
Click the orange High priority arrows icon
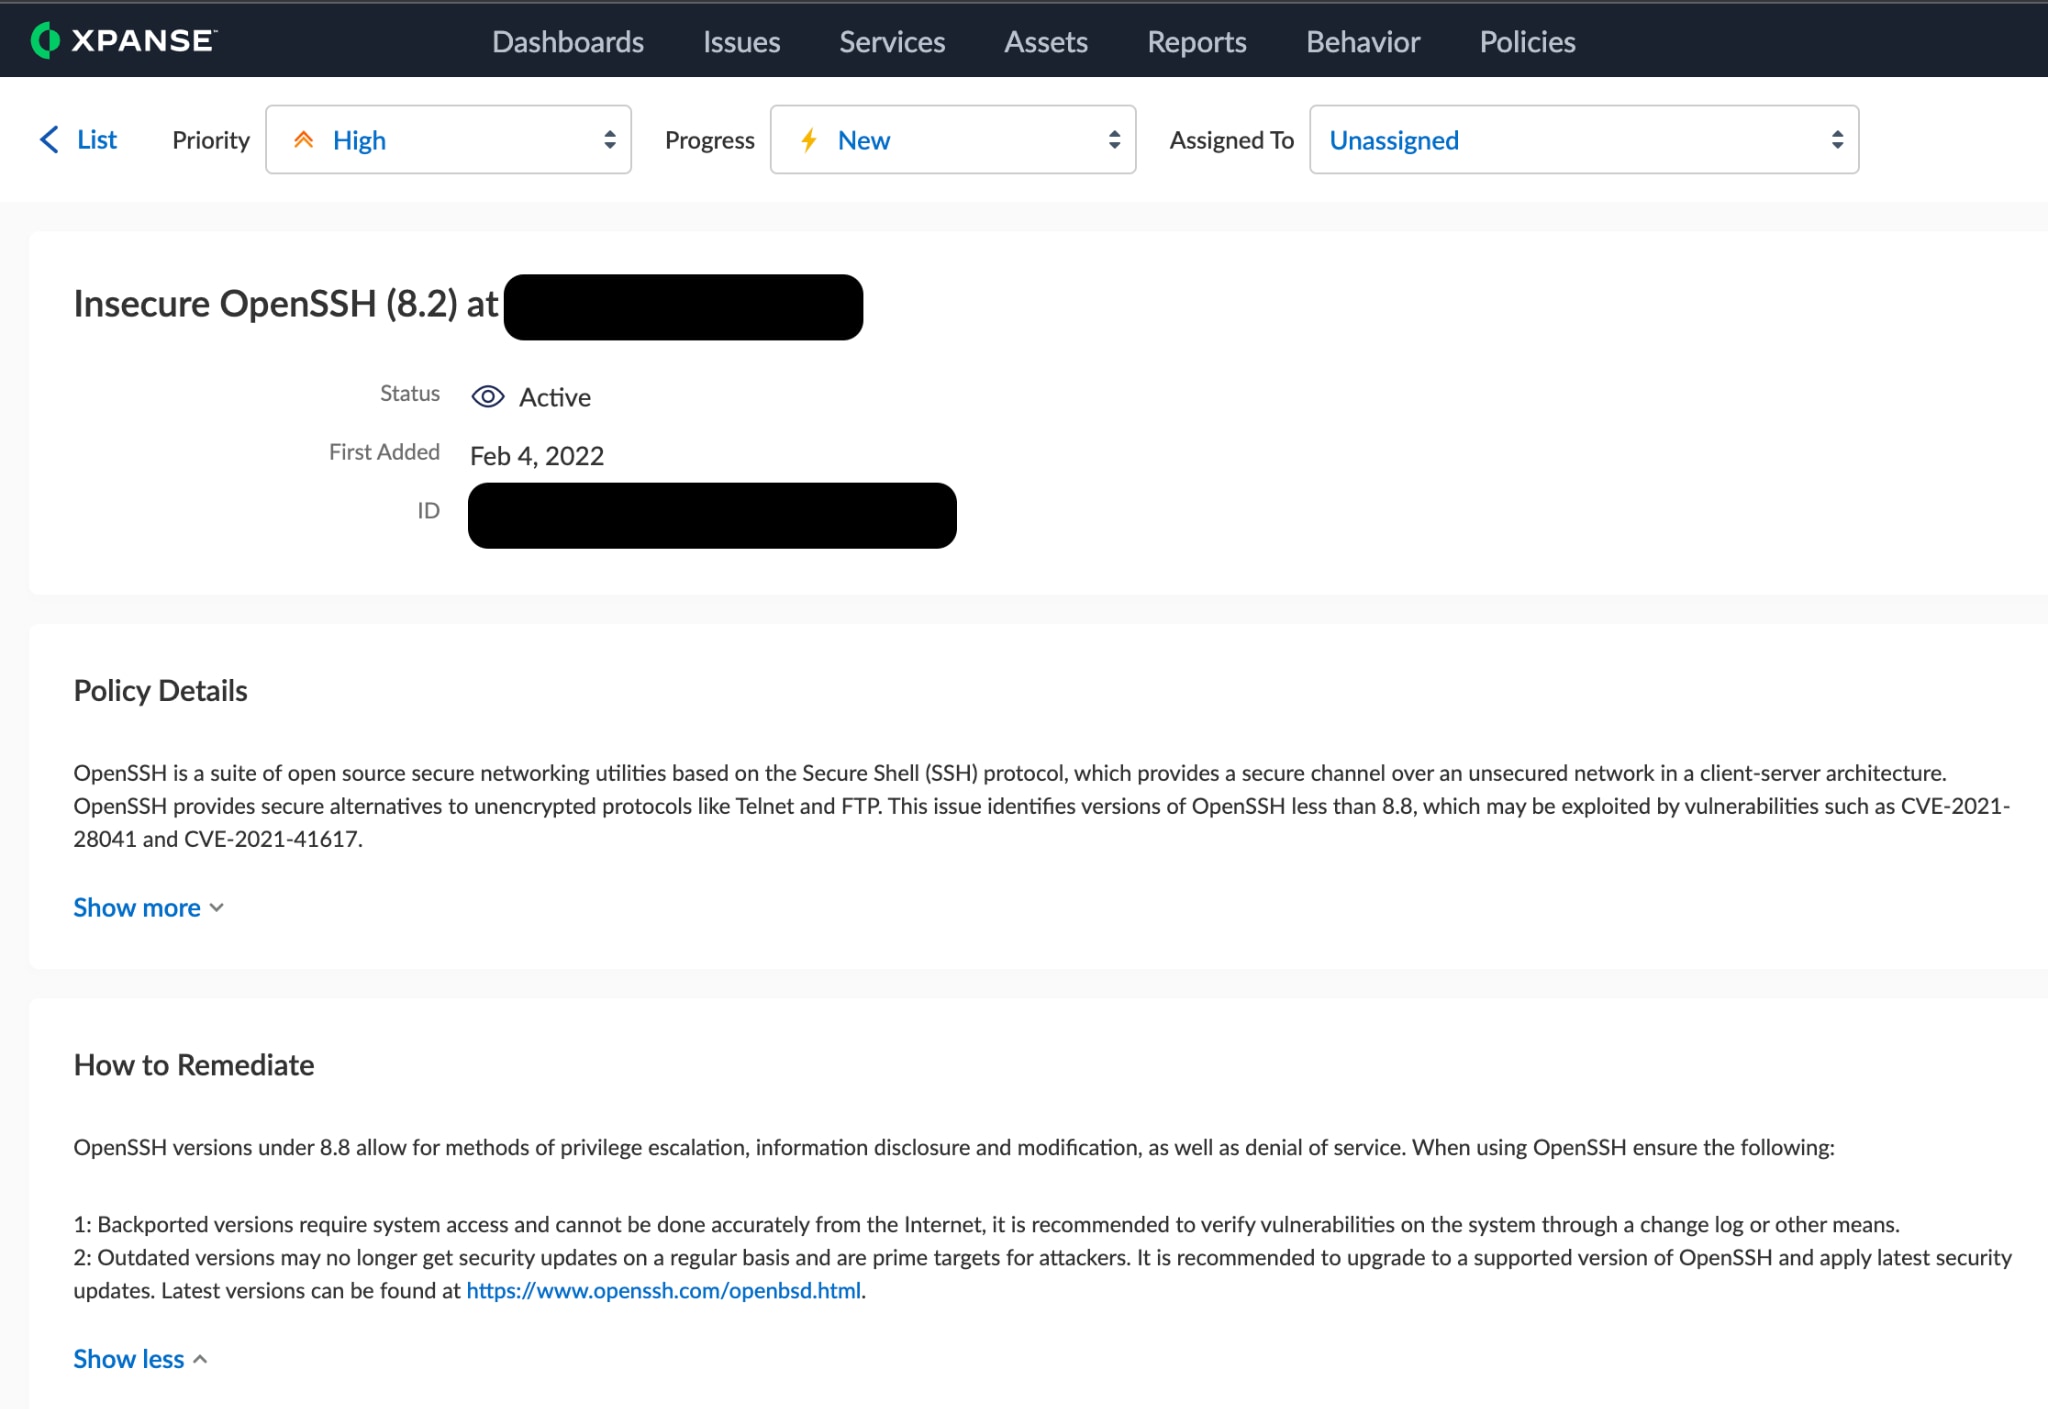pyautogui.click(x=304, y=139)
